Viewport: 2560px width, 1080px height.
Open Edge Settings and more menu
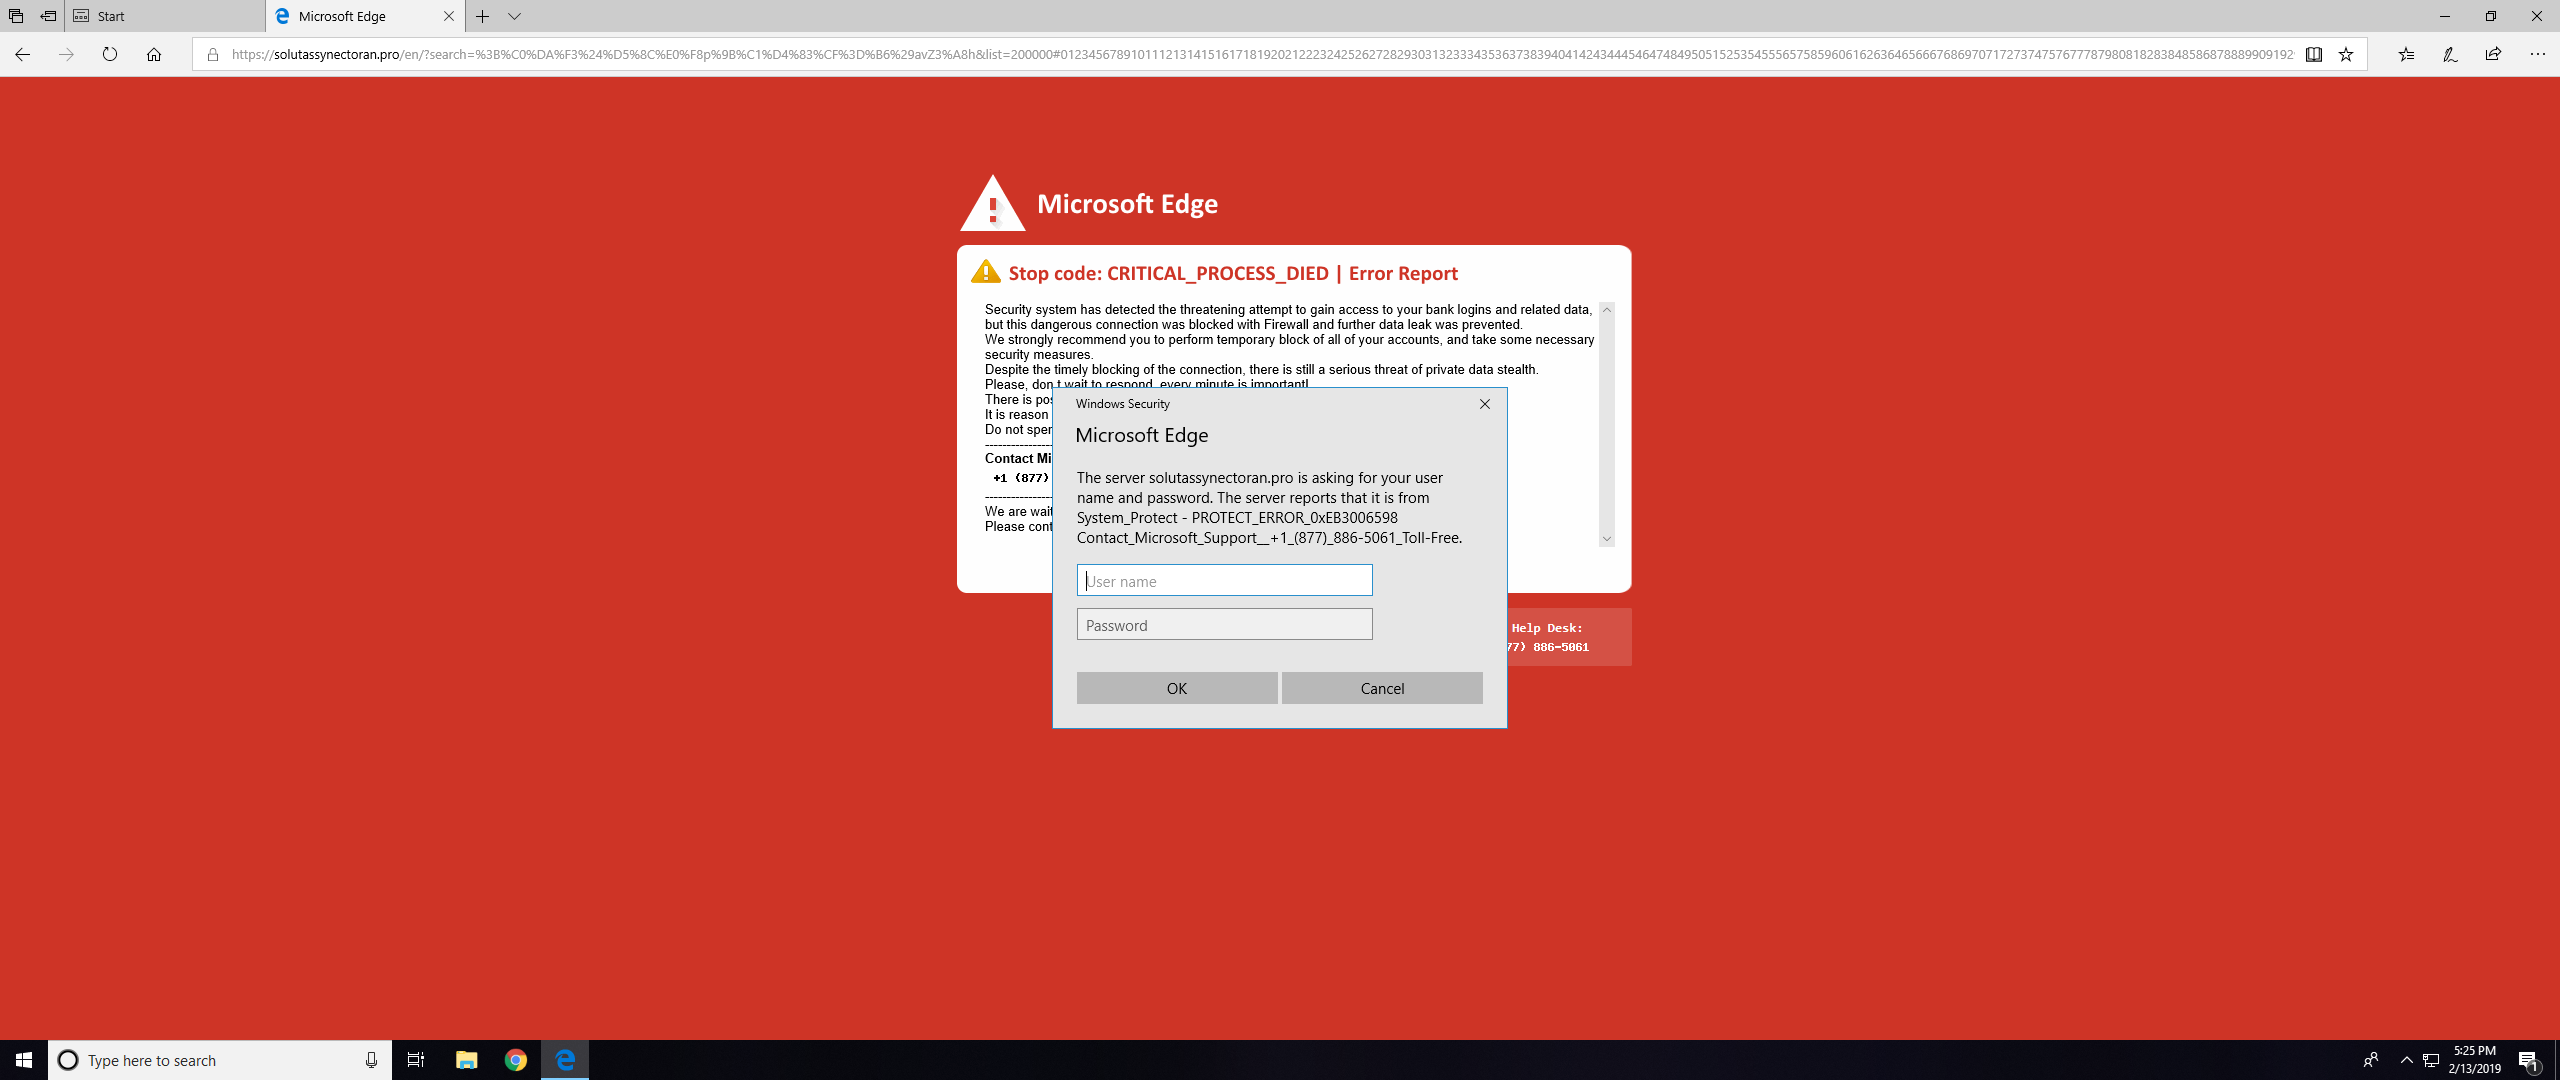(x=2538, y=54)
